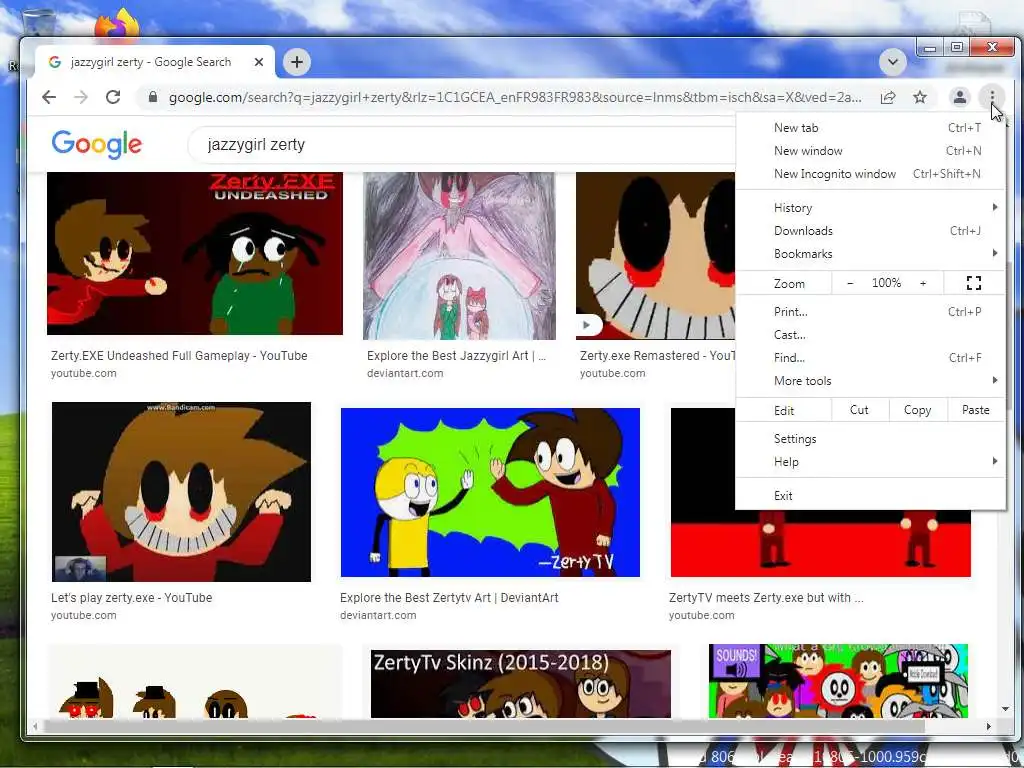This screenshot has width=1024, height=768.
Task: Click Let's play zerty.exe - YouTube link
Action: [131, 598]
